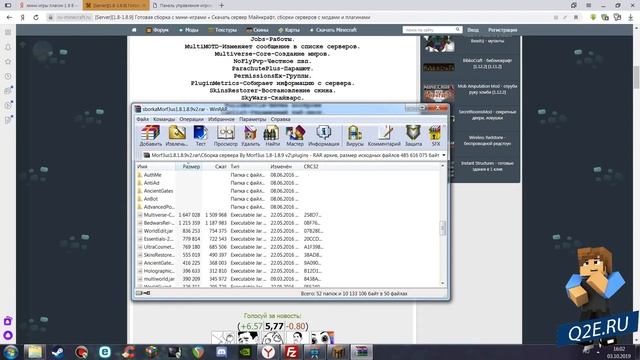The image size is (640, 360).
Task: Open the Справка help menu
Action: coord(280,119)
